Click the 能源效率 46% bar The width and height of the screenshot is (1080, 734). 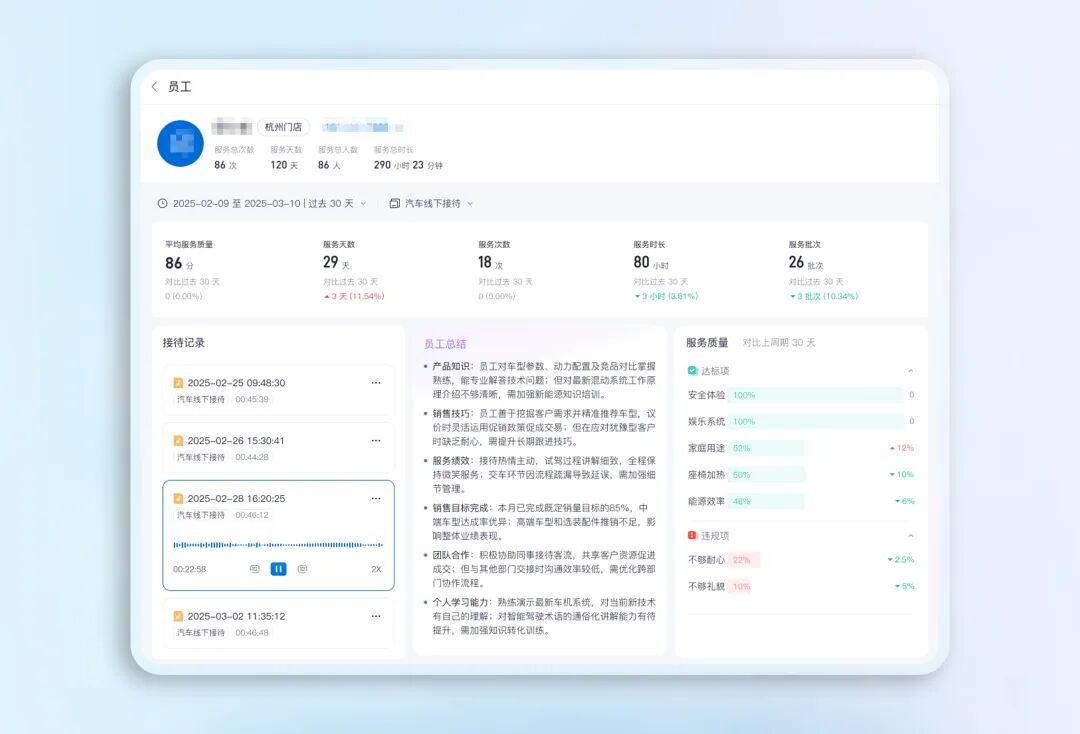coord(766,502)
